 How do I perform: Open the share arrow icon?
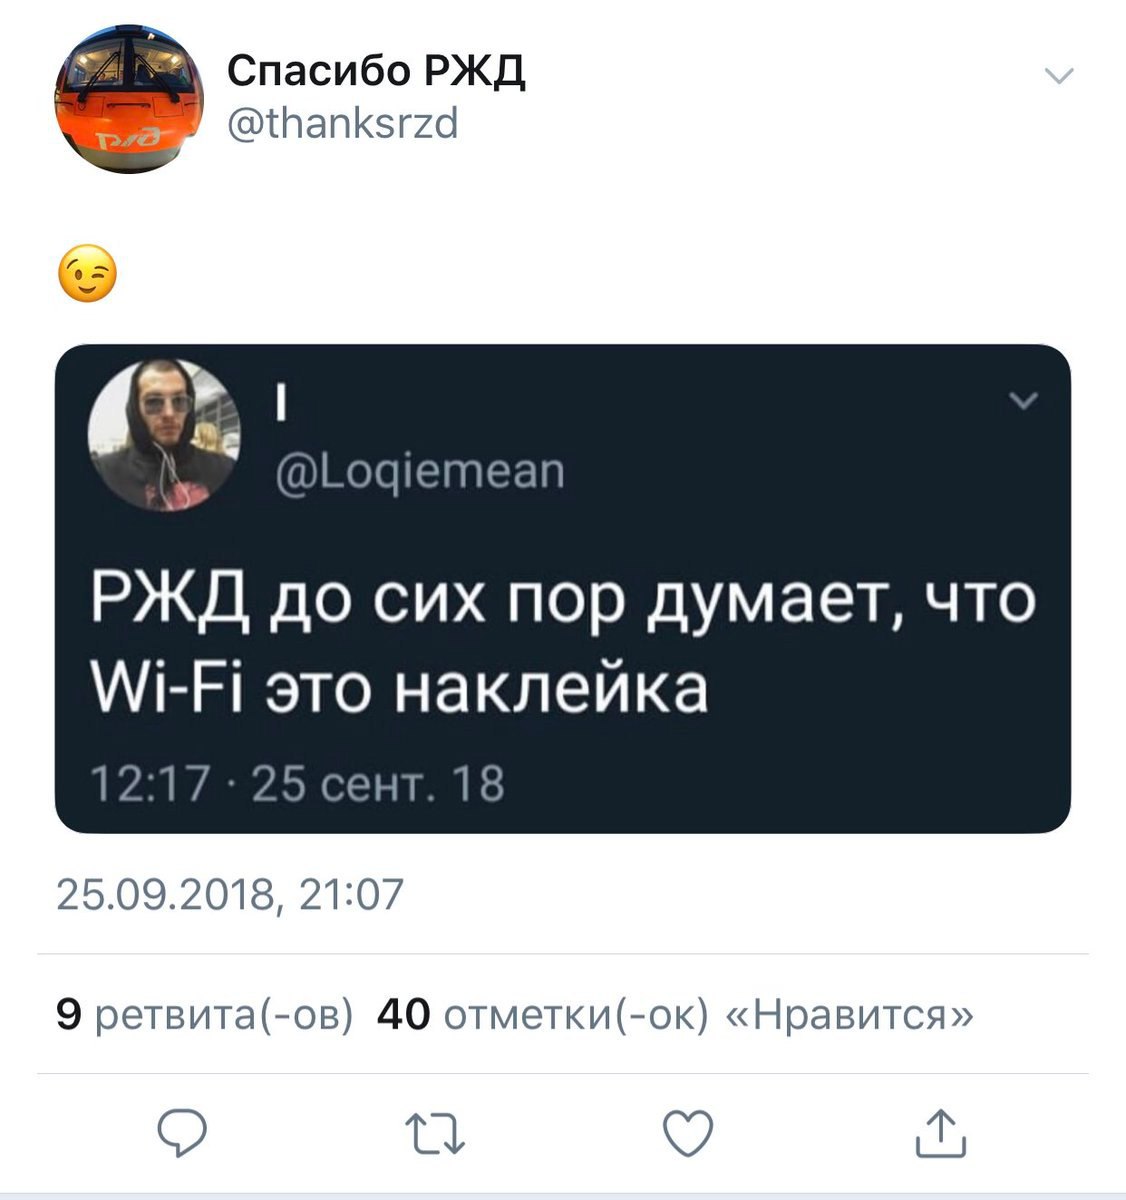pyautogui.click(x=941, y=1132)
